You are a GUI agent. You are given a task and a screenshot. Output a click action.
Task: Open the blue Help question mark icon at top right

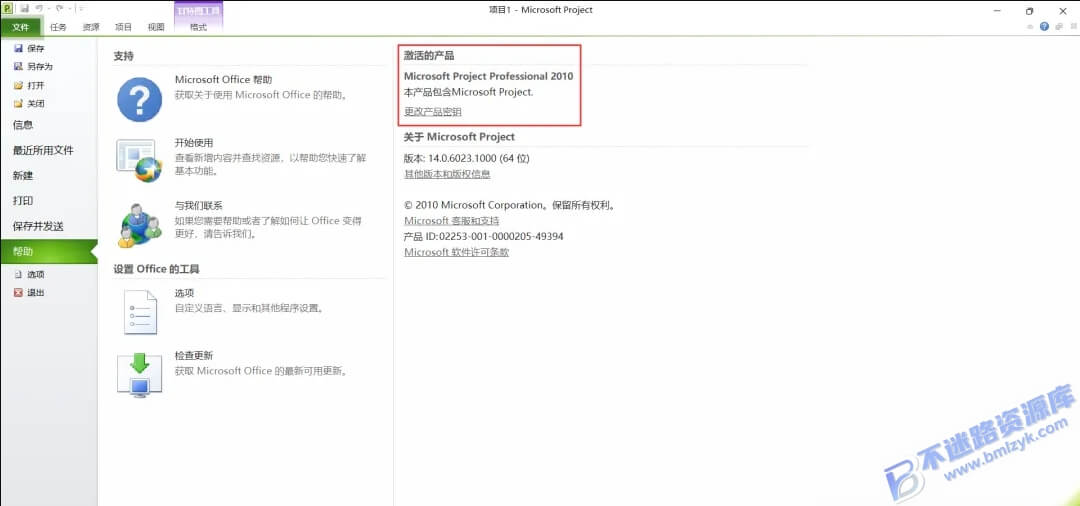(1044, 26)
